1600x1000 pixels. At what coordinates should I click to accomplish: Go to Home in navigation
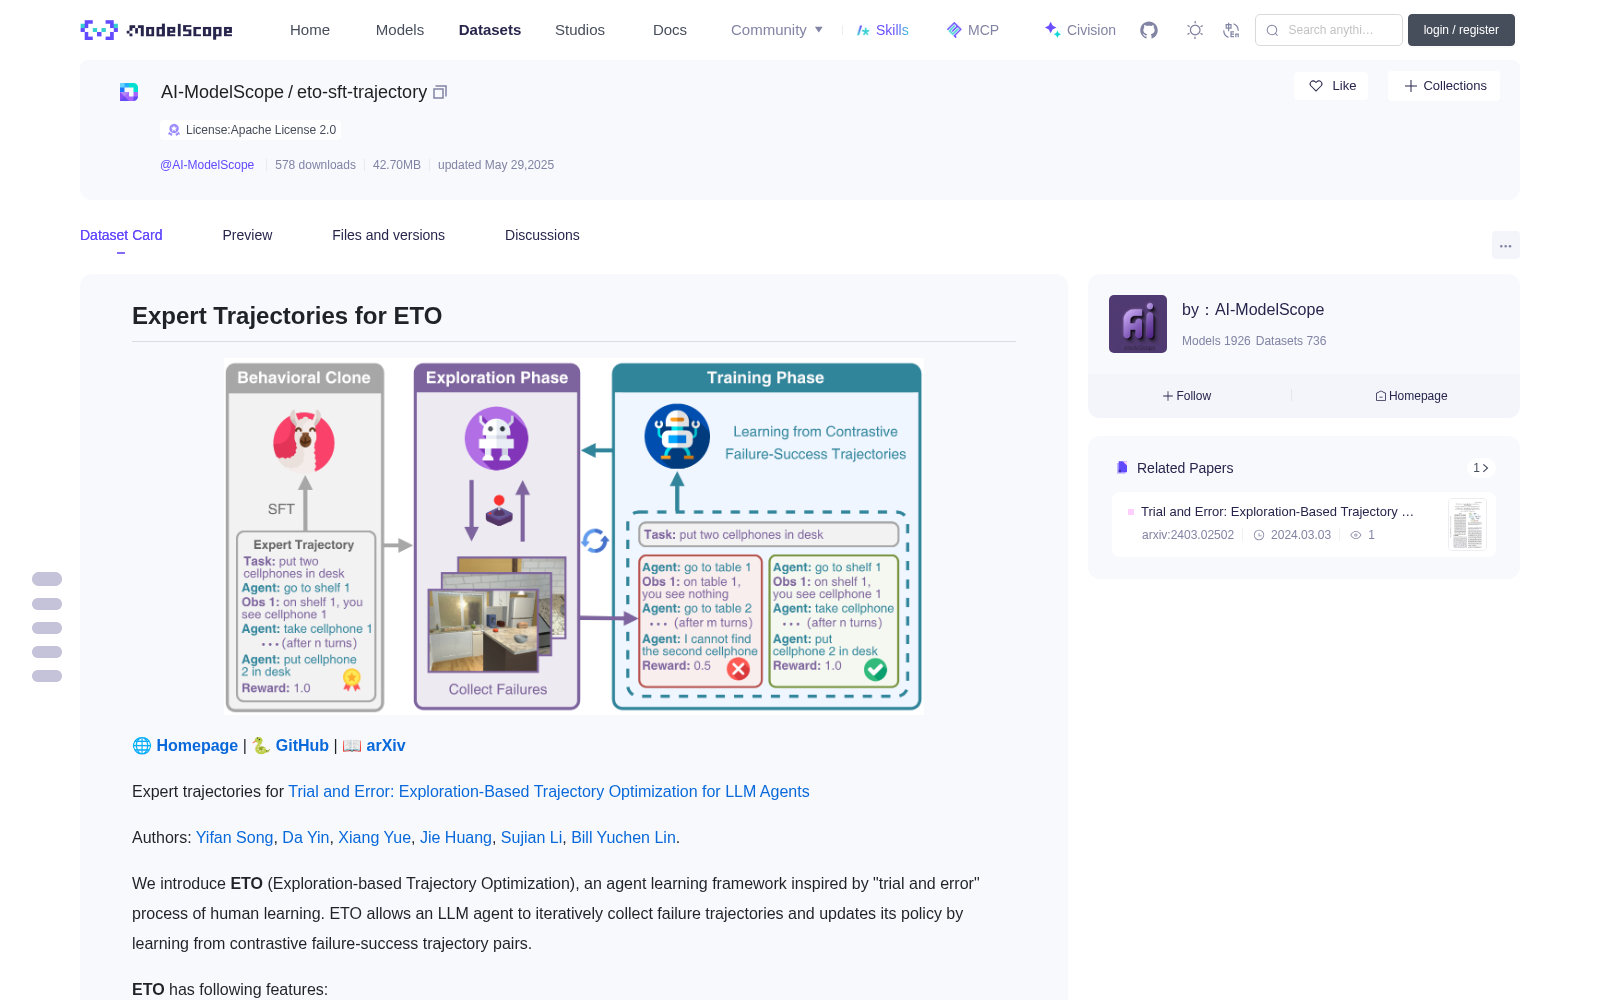[310, 30]
